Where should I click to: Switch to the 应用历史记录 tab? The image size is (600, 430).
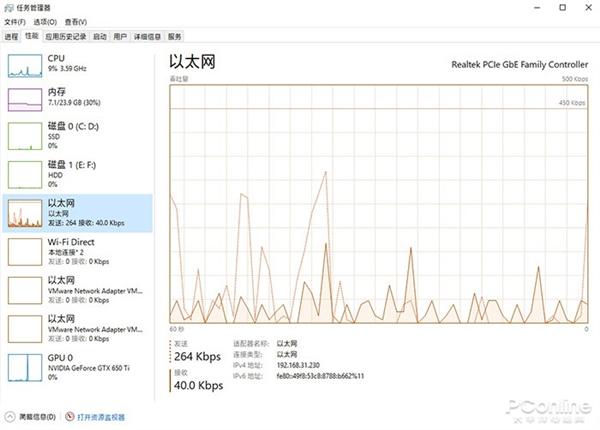pos(66,37)
